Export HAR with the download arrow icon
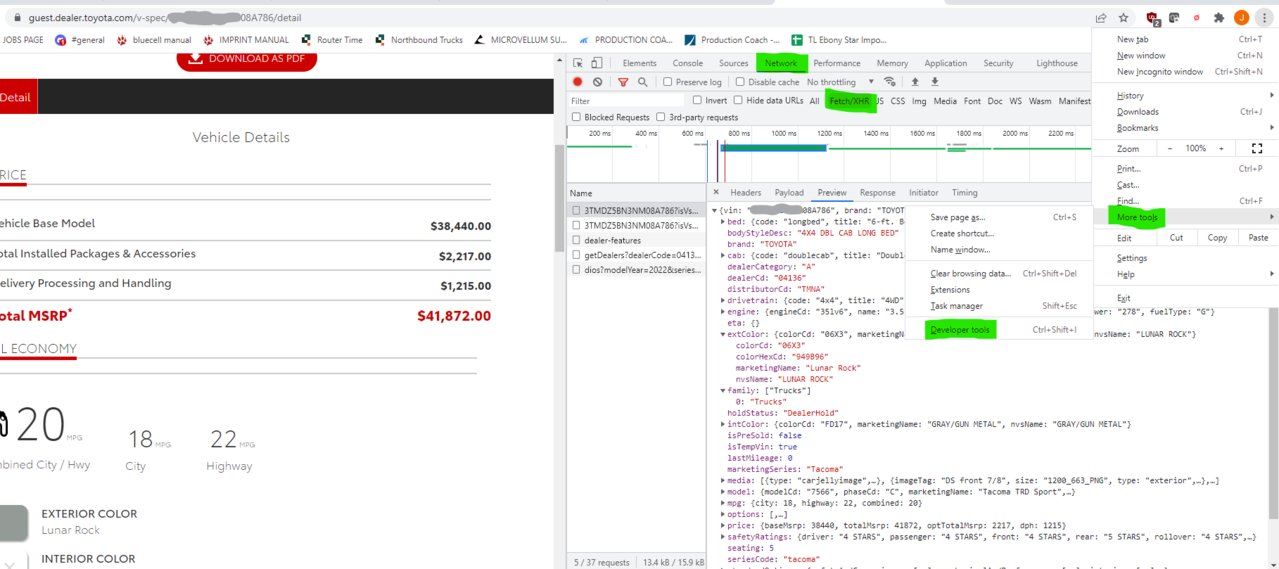Image resolution: width=1279 pixels, height=569 pixels. point(934,82)
